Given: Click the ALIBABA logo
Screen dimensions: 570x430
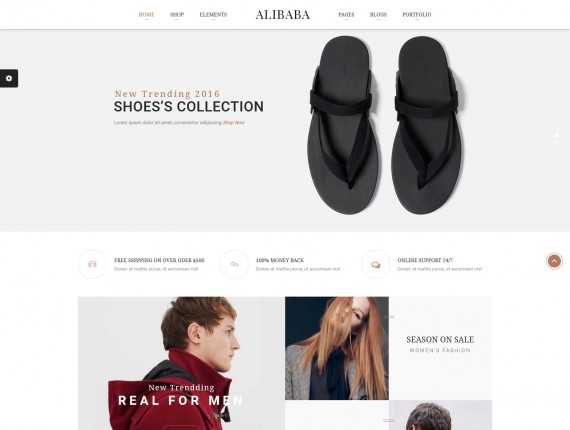Looking at the screenshot, I should pyautogui.click(x=282, y=15).
